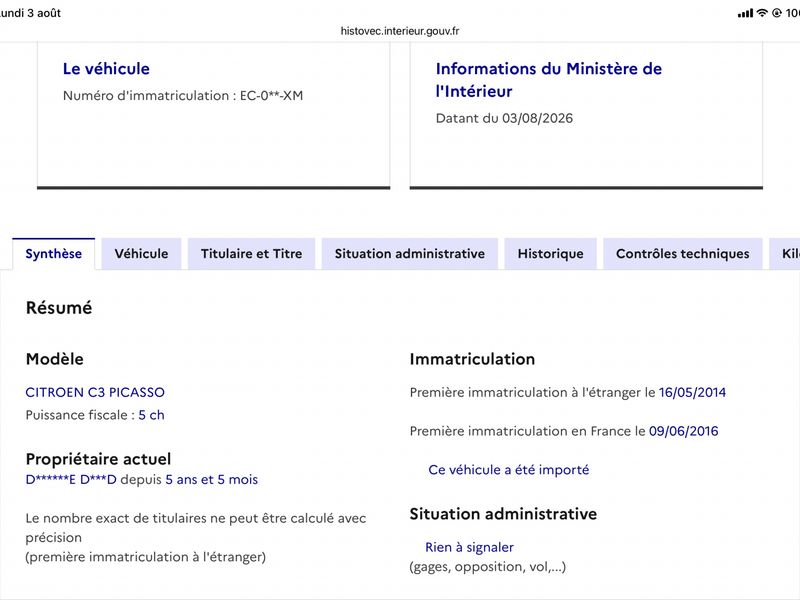Image resolution: width=800 pixels, height=600 pixels.
Task: Click the CITROEN C3 PICASSO model name
Action: click(x=95, y=392)
